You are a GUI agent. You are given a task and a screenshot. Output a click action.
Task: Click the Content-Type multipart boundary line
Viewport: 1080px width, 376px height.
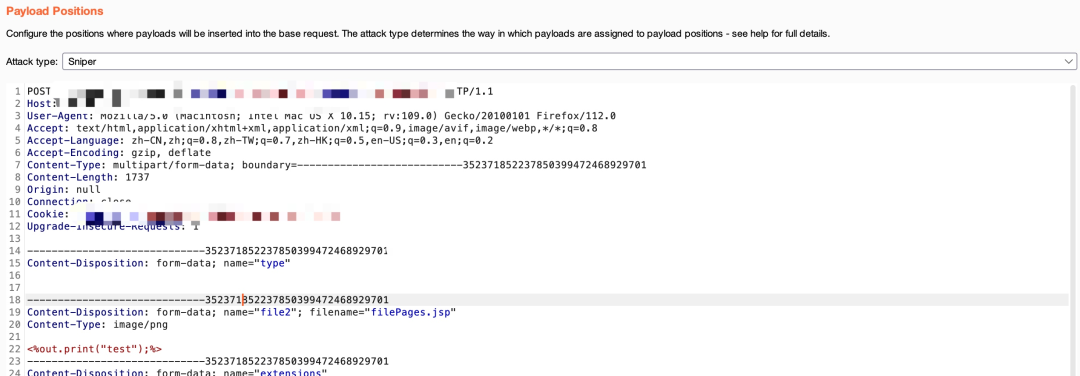coord(336,165)
